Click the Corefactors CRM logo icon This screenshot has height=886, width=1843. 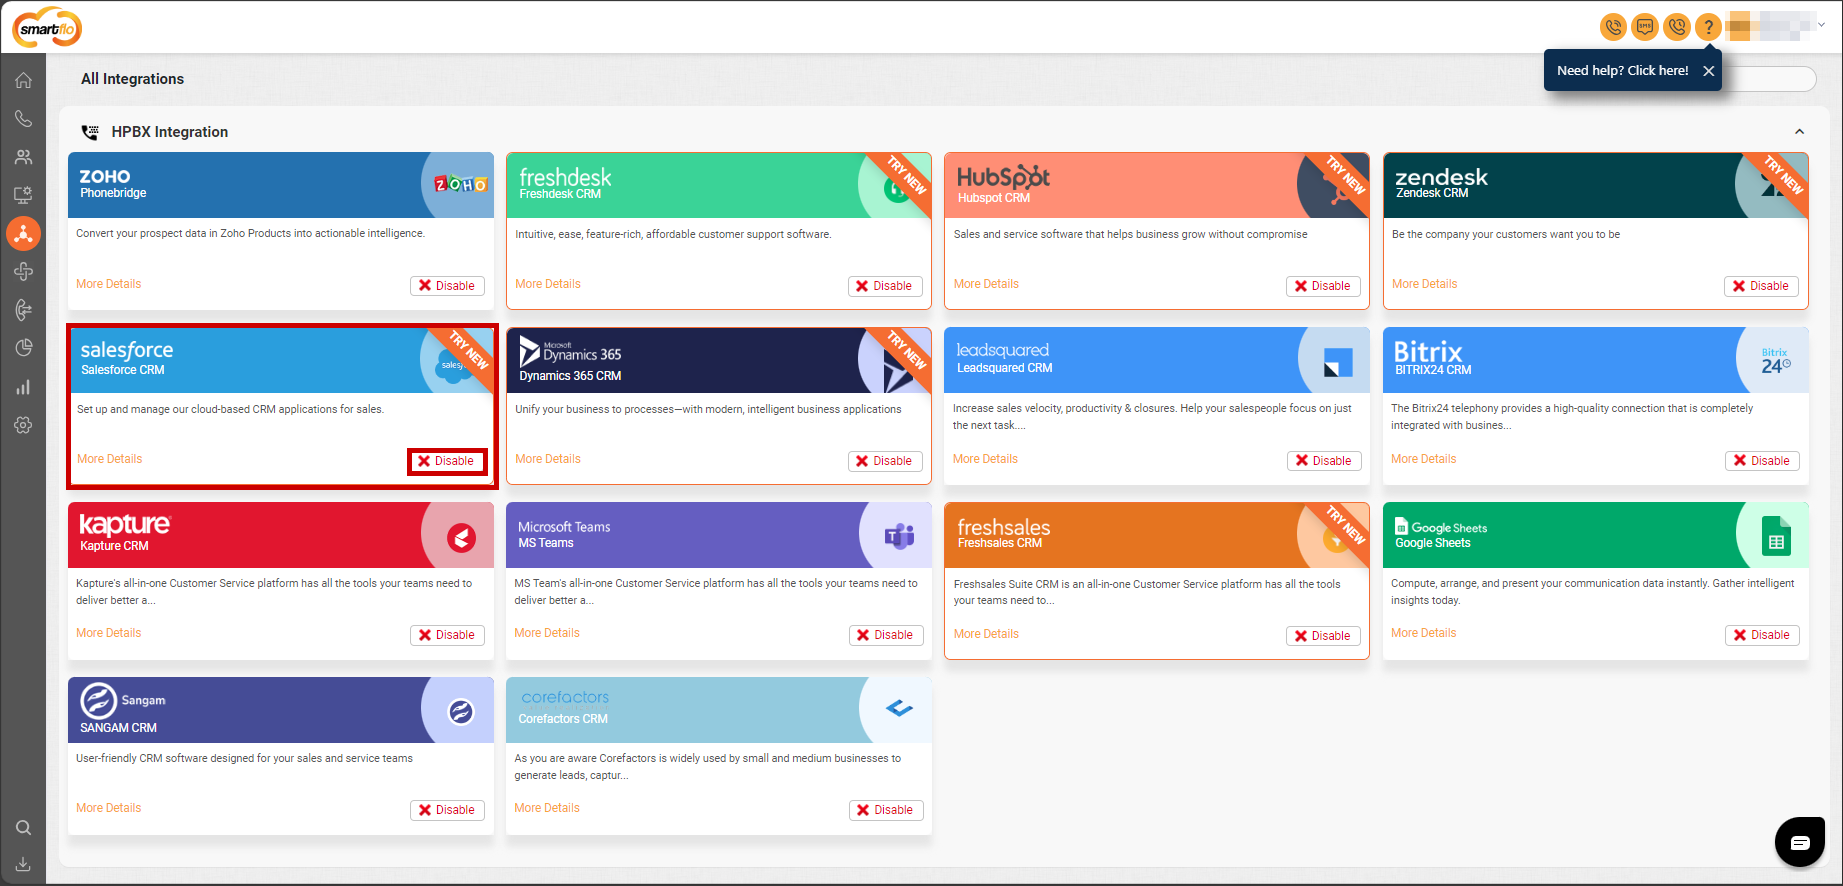[899, 708]
